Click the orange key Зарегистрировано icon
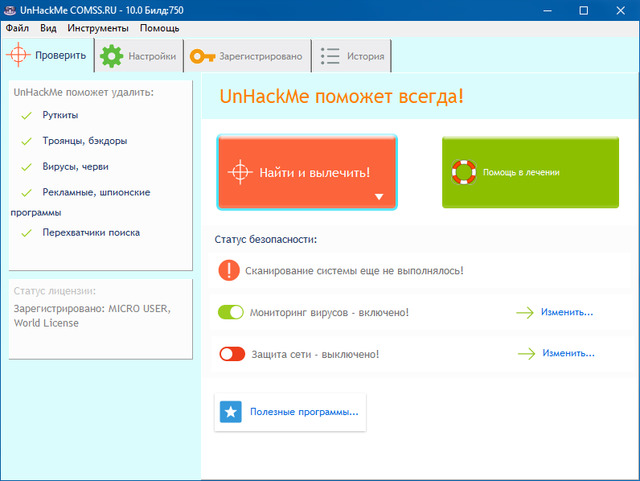 (x=202, y=56)
